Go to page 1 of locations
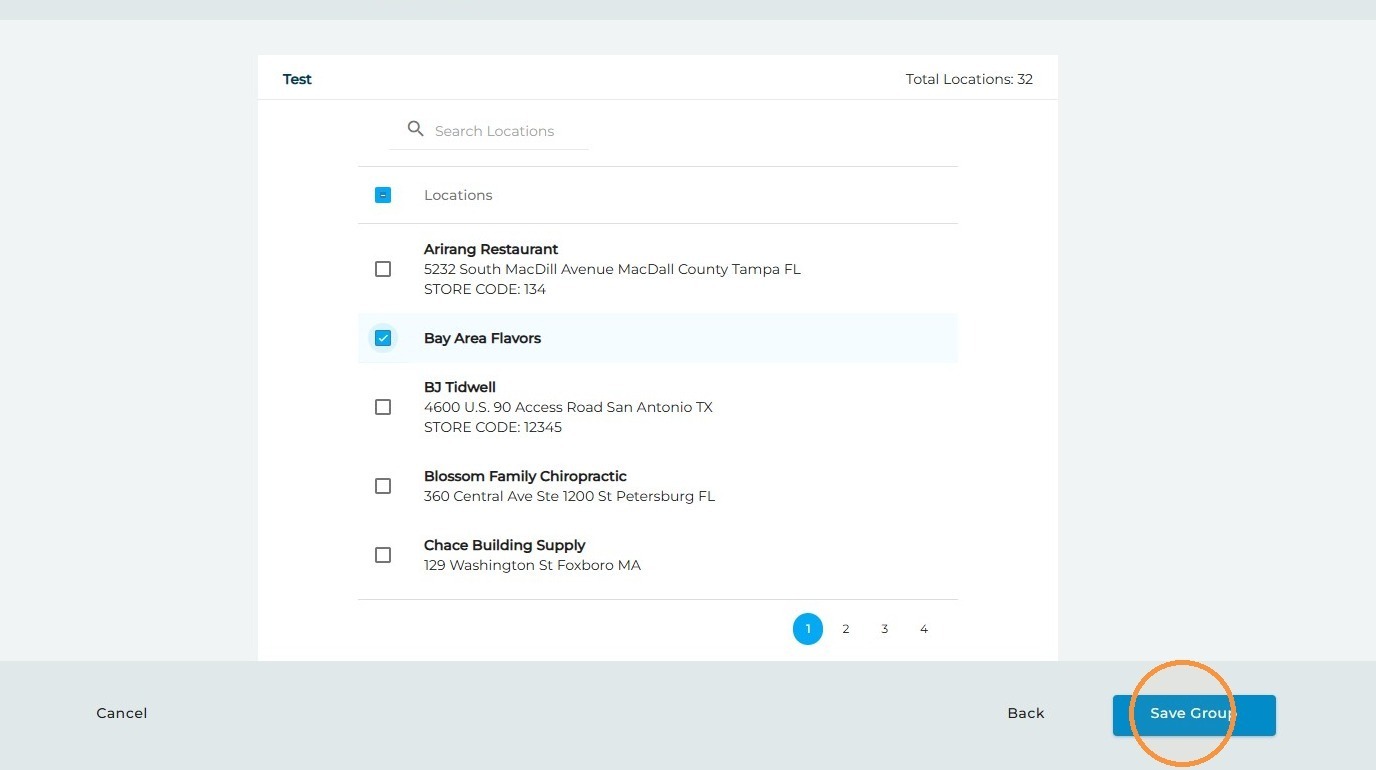 point(808,629)
